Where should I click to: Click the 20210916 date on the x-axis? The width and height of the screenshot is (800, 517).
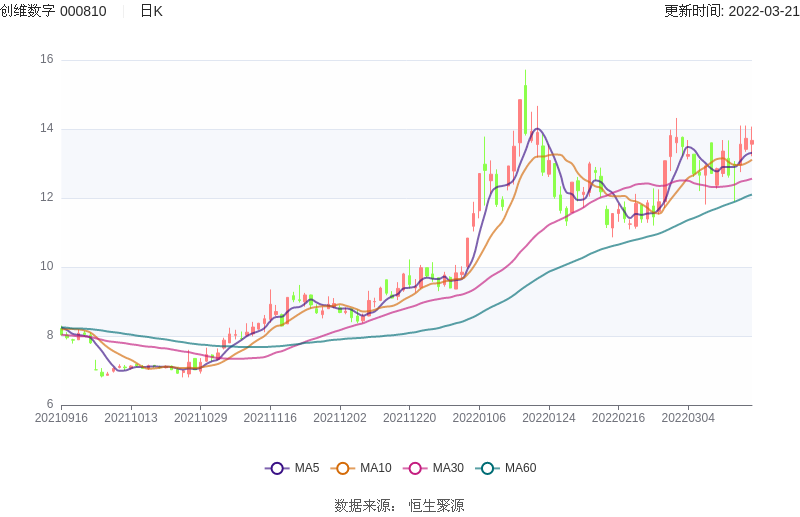61,418
